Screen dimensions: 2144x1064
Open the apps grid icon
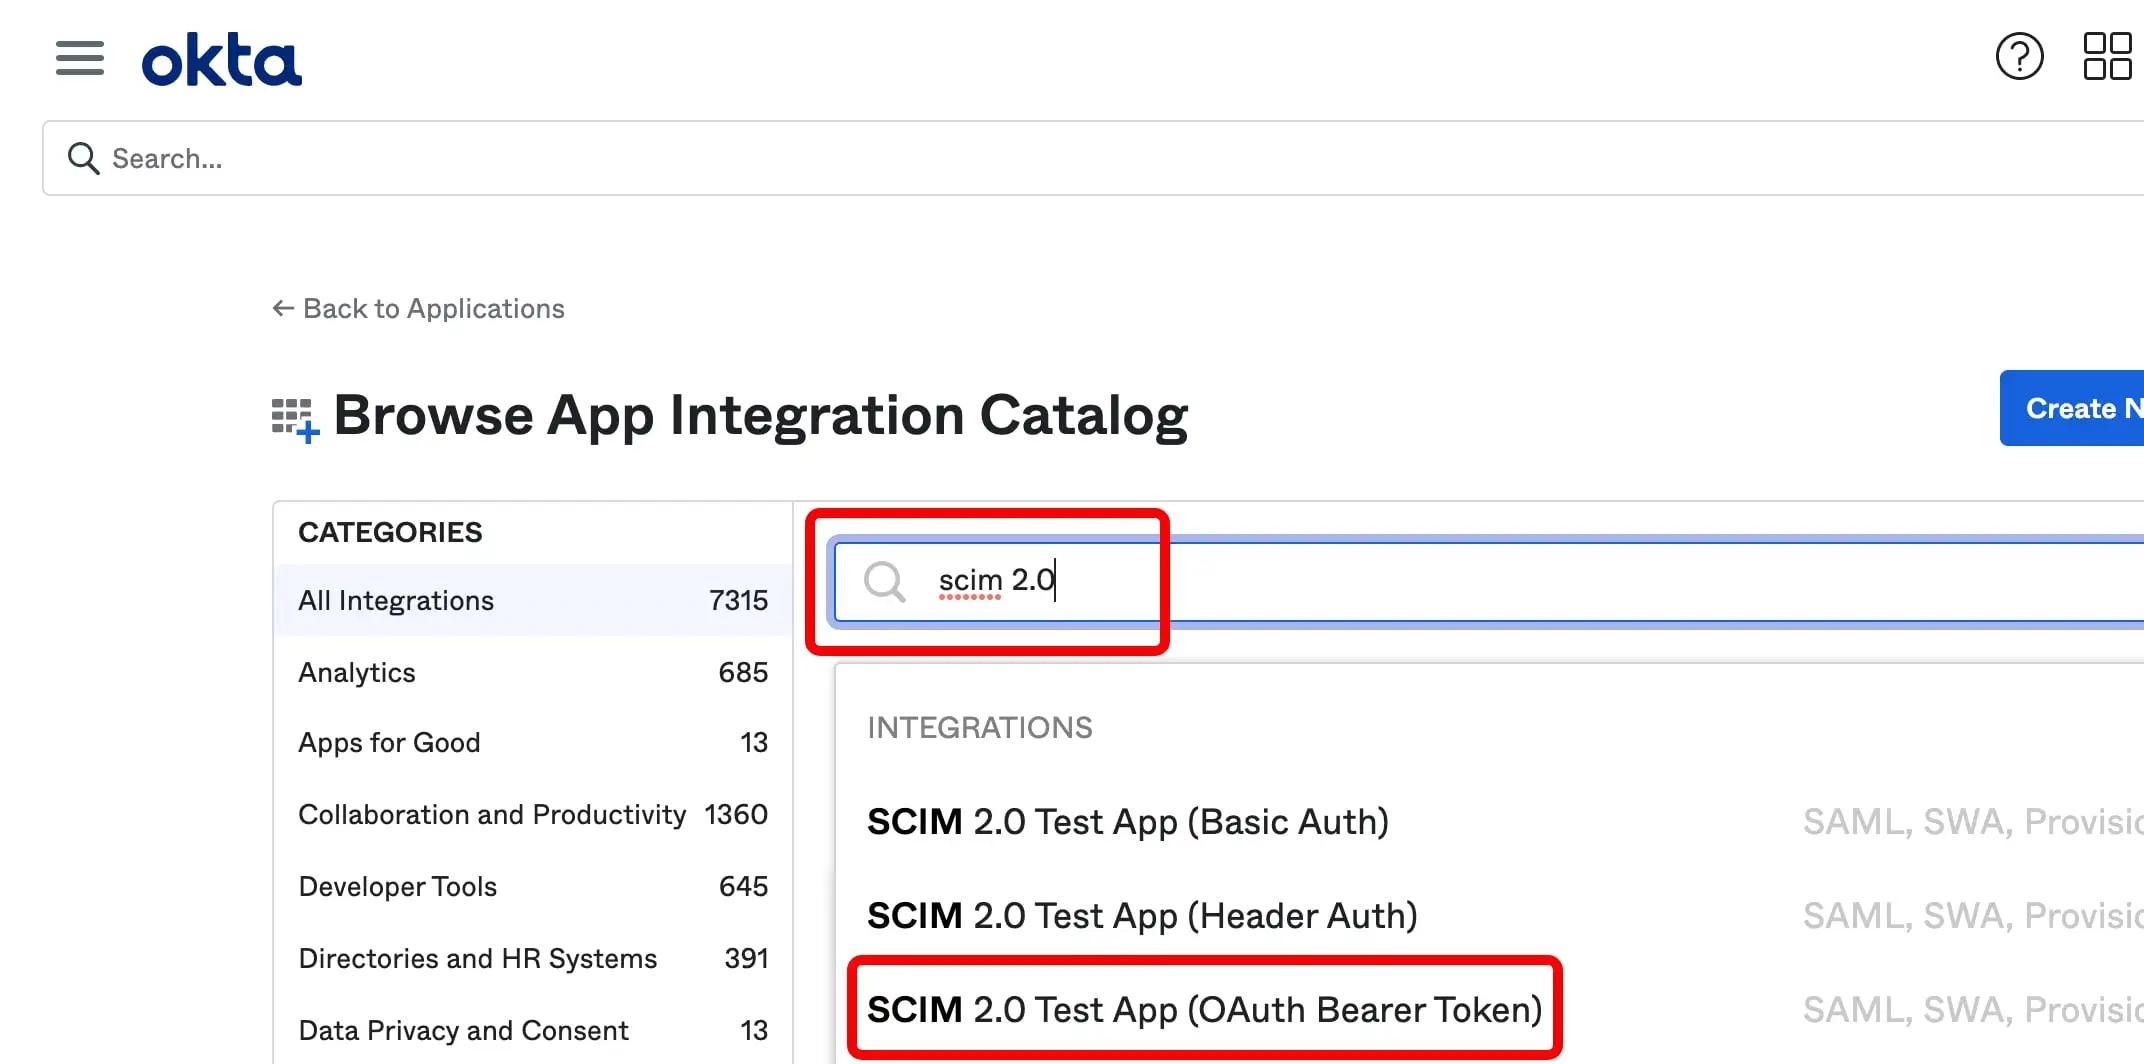point(2107,57)
